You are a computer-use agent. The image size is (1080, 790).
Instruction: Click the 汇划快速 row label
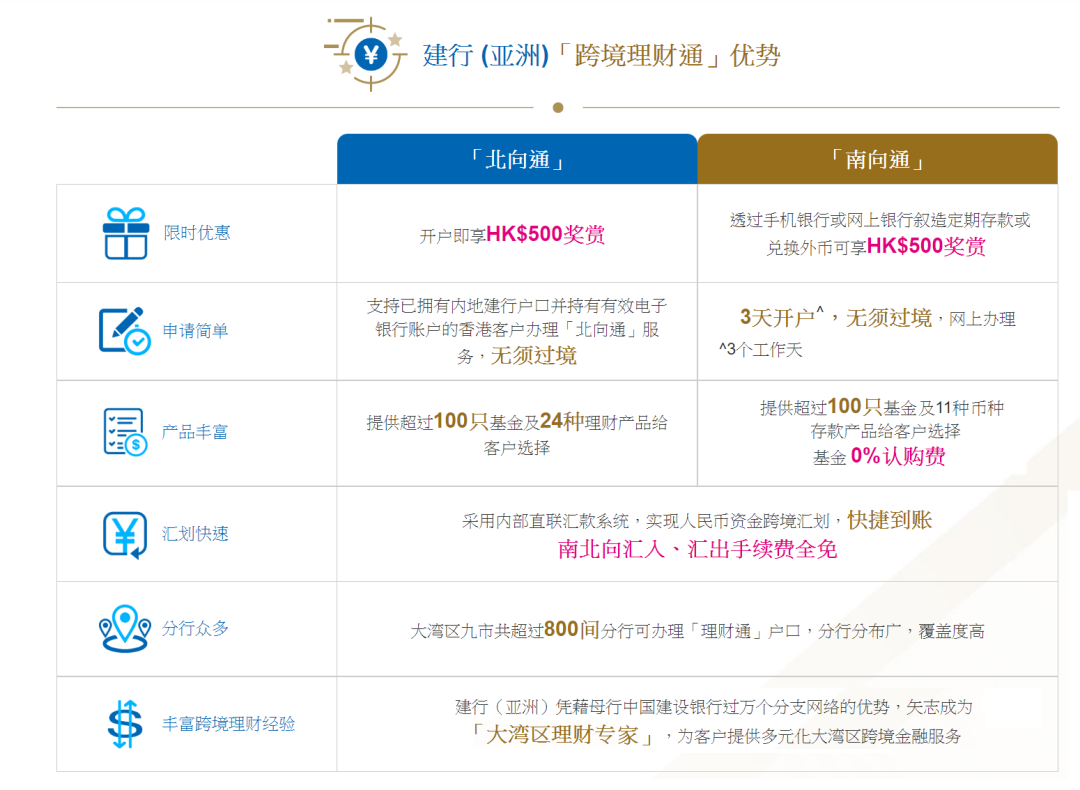196,534
